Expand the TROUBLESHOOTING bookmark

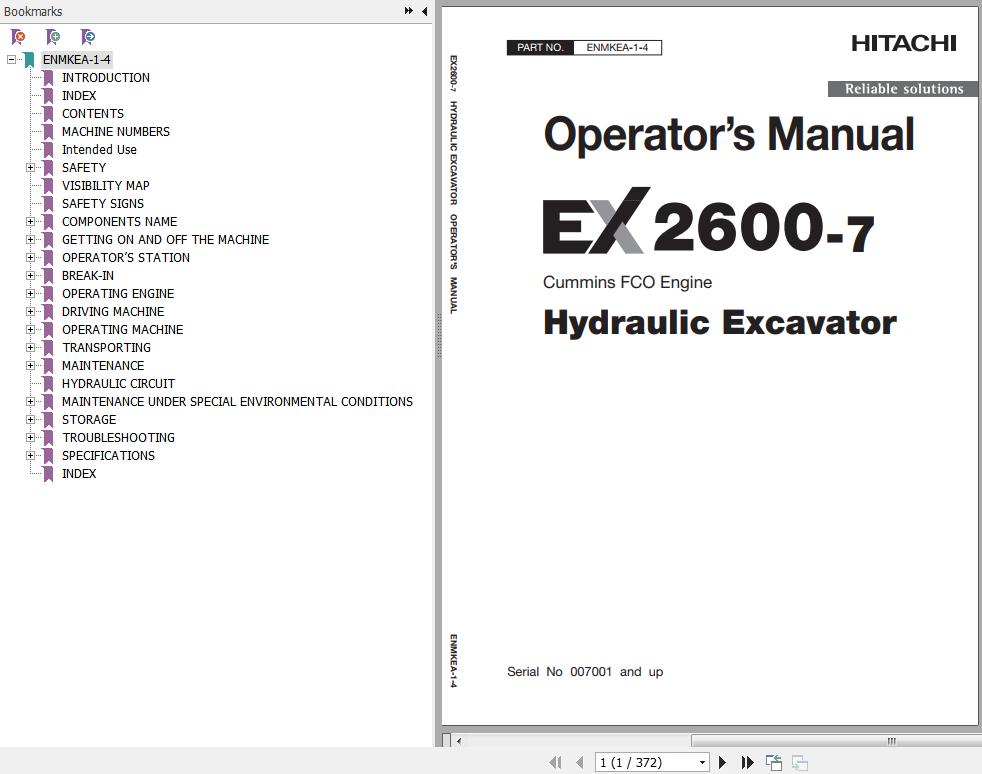[30, 437]
